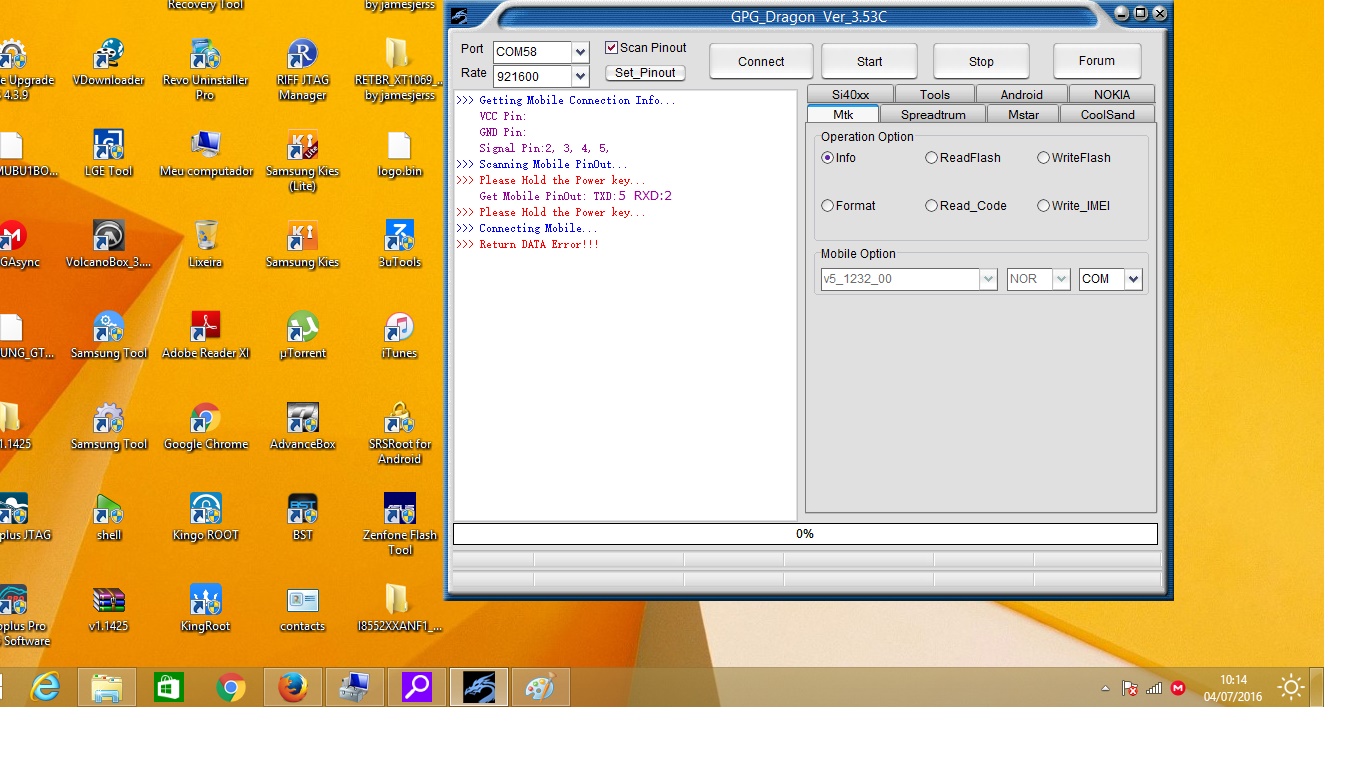The width and height of the screenshot is (1360, 768).
Task: Switch to the Android tab
Action: (x=1022, y=95)
